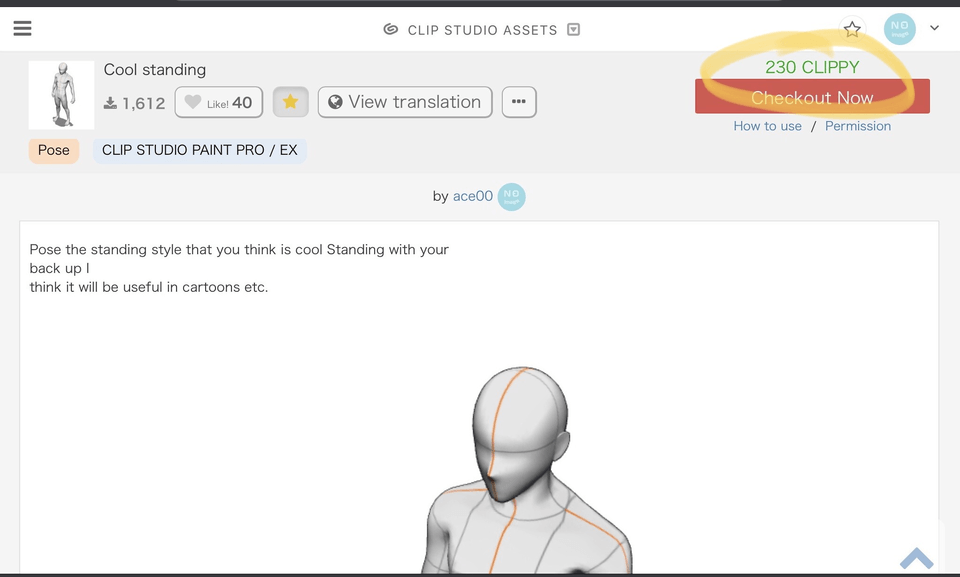
Task: Select CLIP STUDIO PAINT PRO / EX tag
Action: (200, 151)
